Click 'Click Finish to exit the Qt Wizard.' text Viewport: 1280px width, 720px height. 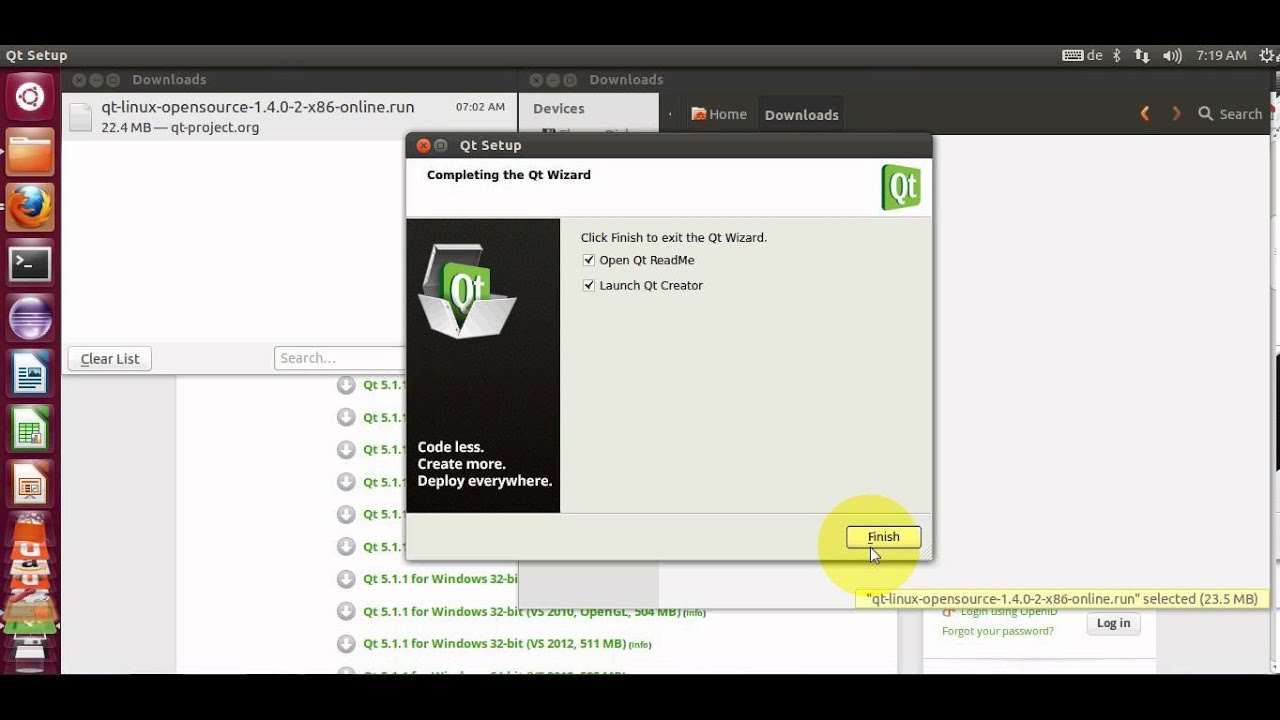(673, 238)
